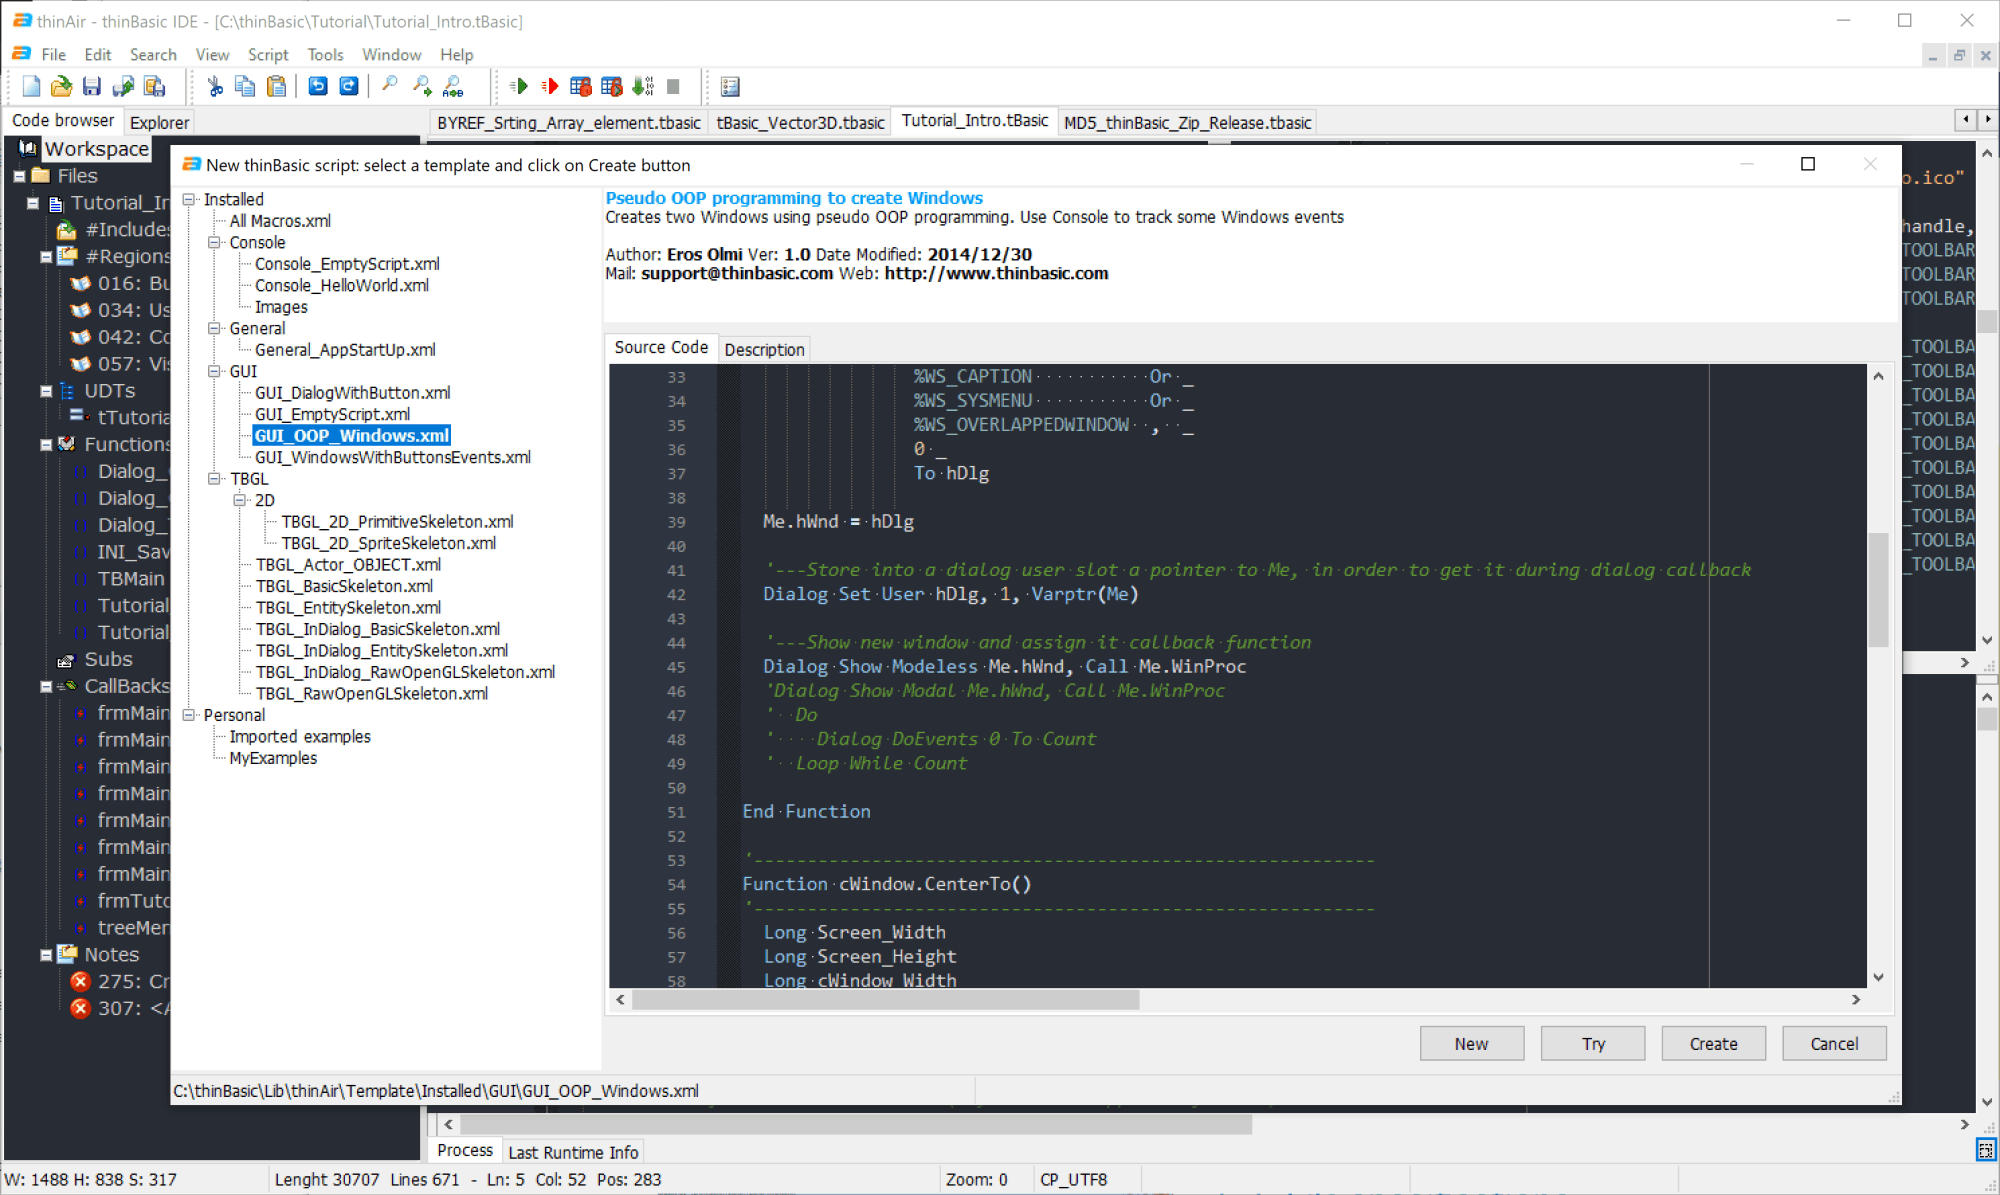Click the Copy toolbar icon
This screenshot has height=1195, width=2000.
pos(245,87)
